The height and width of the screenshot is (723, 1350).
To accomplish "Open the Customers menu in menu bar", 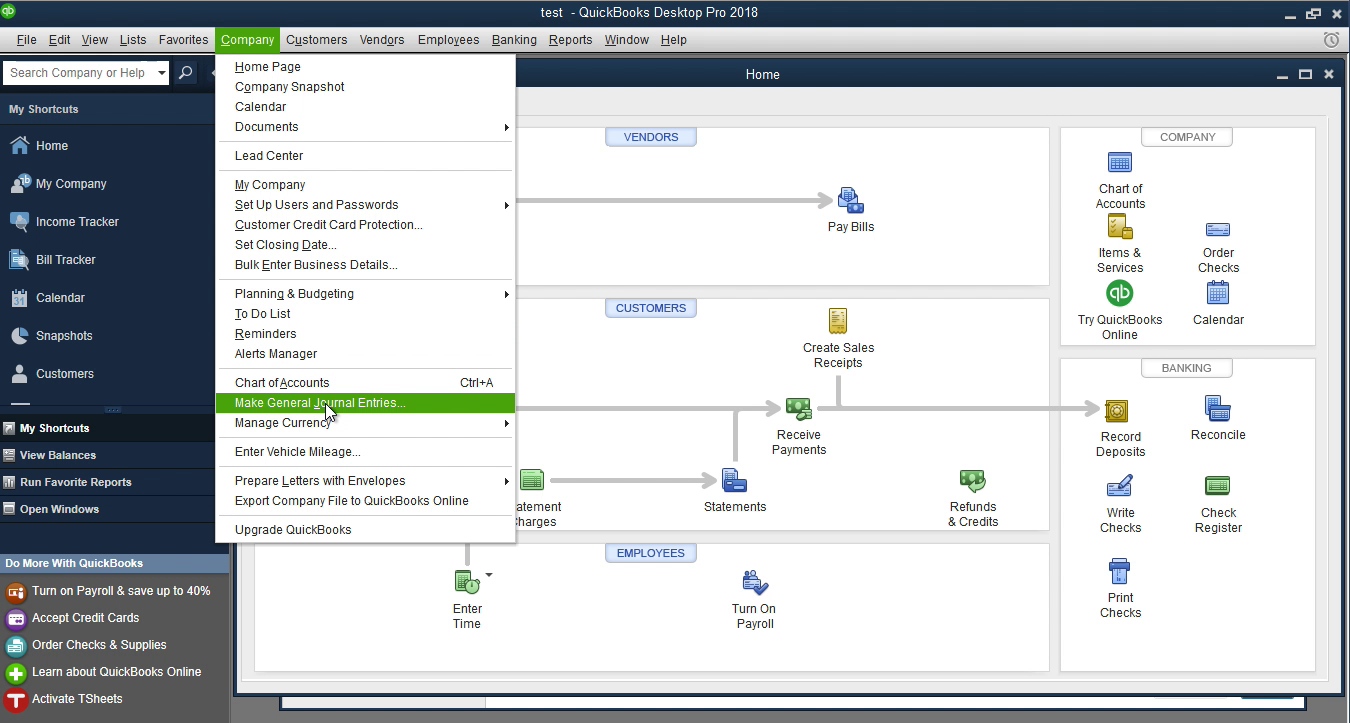I will coord(316,40).
